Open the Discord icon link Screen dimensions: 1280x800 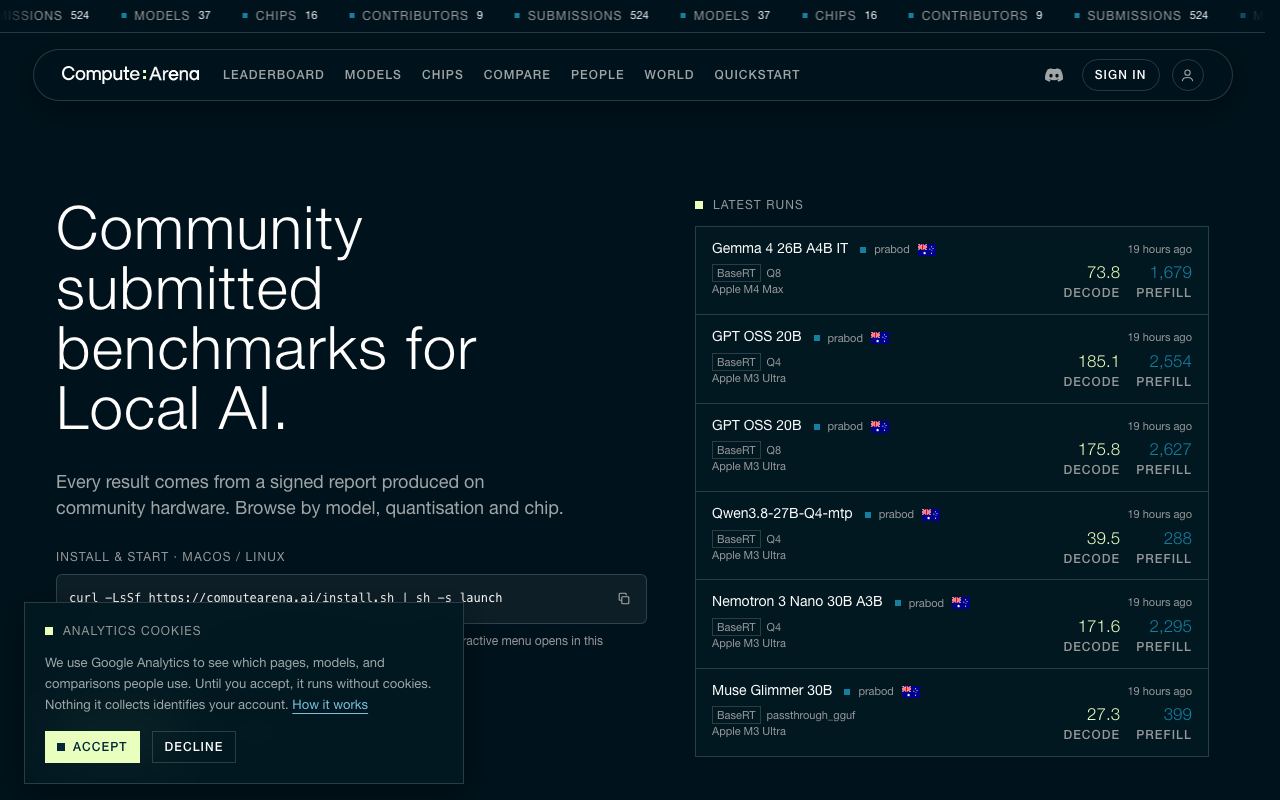click(x=1053, y=75)
